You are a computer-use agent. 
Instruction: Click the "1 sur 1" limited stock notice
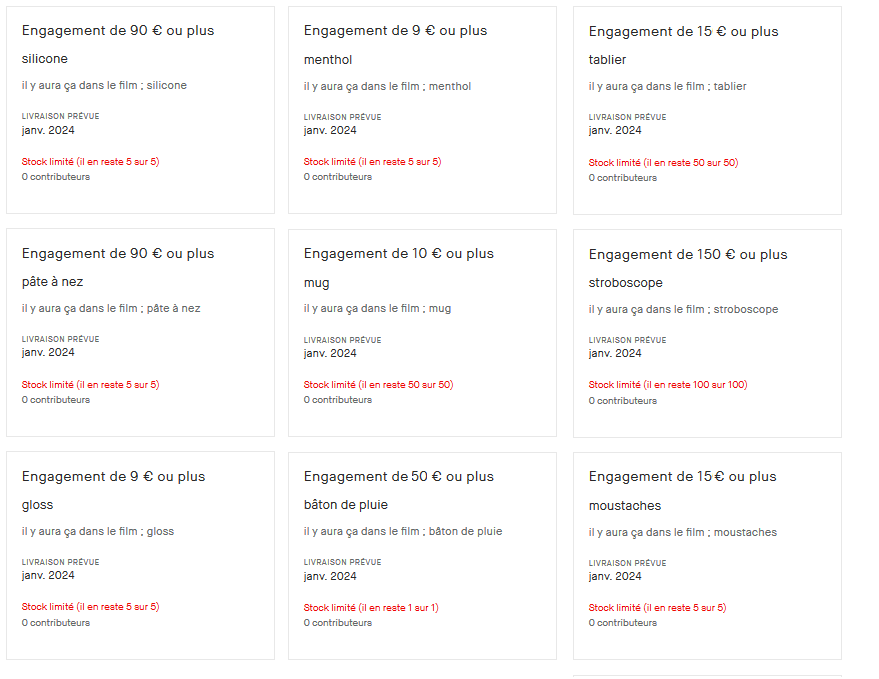pyautogui.click(x=371, y=607)
